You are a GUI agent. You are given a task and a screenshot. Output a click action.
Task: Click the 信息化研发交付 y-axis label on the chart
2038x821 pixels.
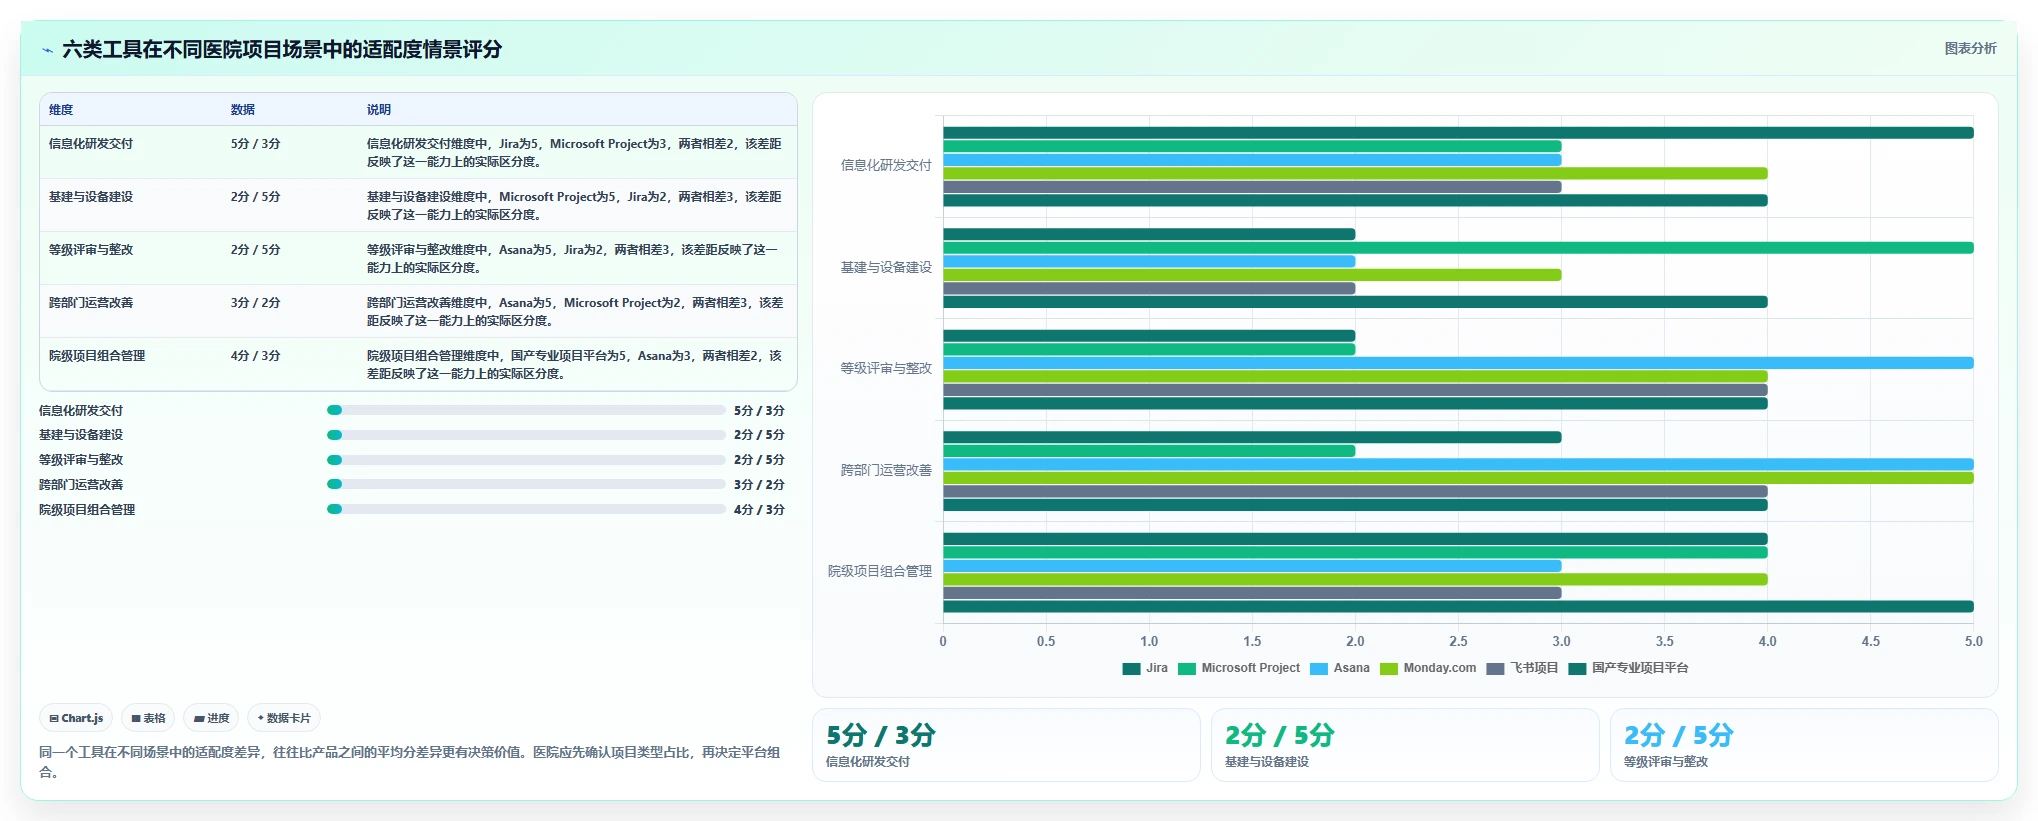click(x=886, y=166)
